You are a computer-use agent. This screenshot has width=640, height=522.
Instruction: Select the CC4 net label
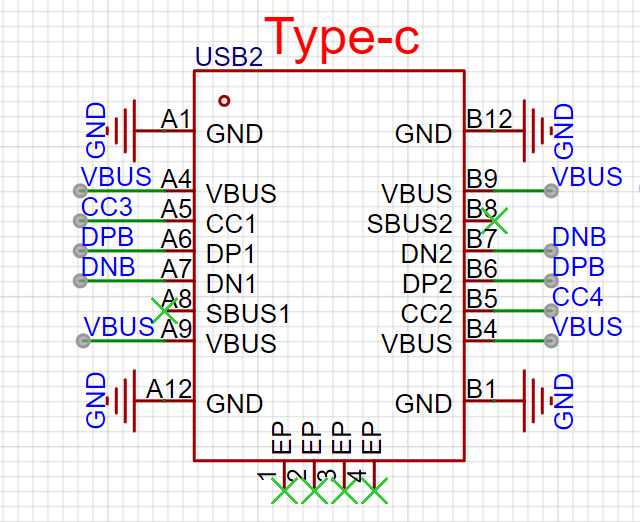click(578, 297)
